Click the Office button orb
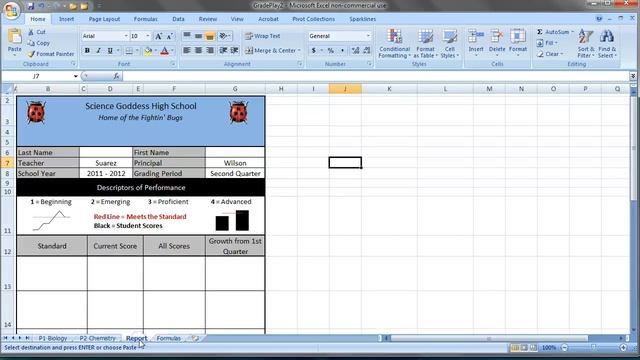The height and width of the screenshot is (360, 640). pyautogui.click(x=12, y=10)
